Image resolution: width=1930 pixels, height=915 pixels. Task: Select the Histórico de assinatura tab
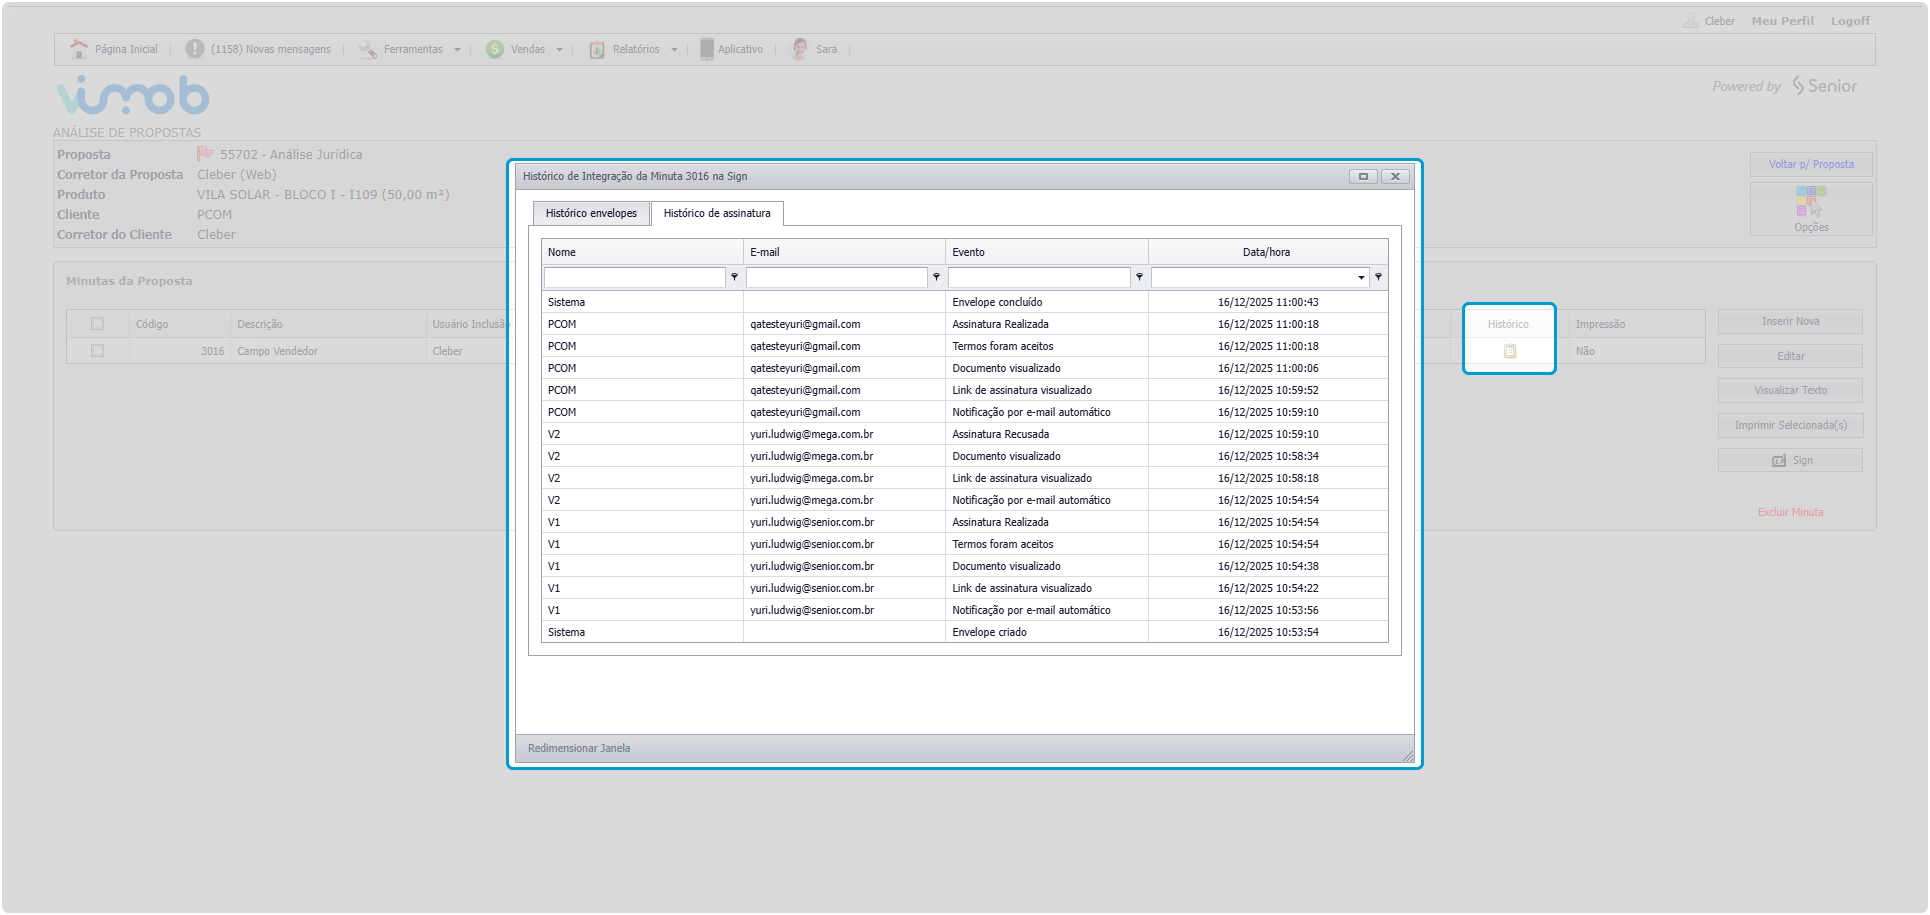[x=717, y=213]
